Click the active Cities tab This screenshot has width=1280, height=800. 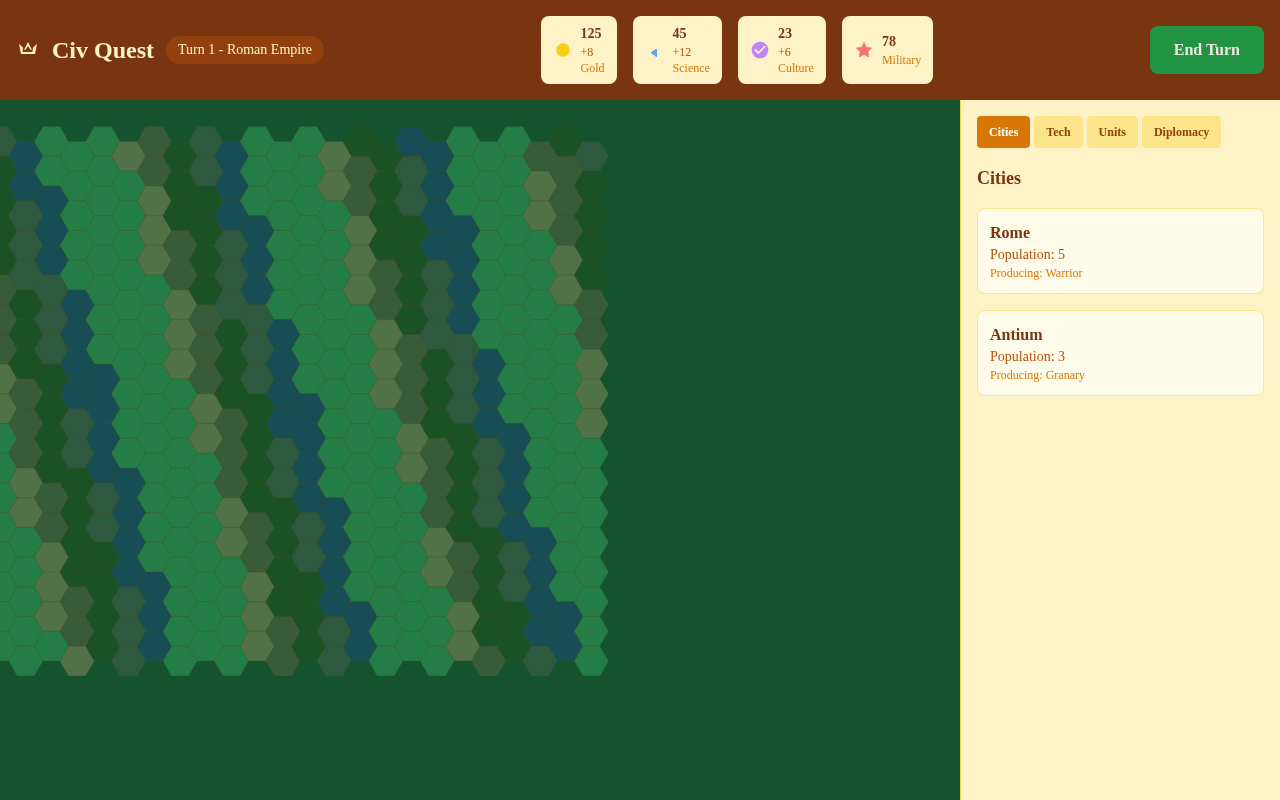(1003, 131)
